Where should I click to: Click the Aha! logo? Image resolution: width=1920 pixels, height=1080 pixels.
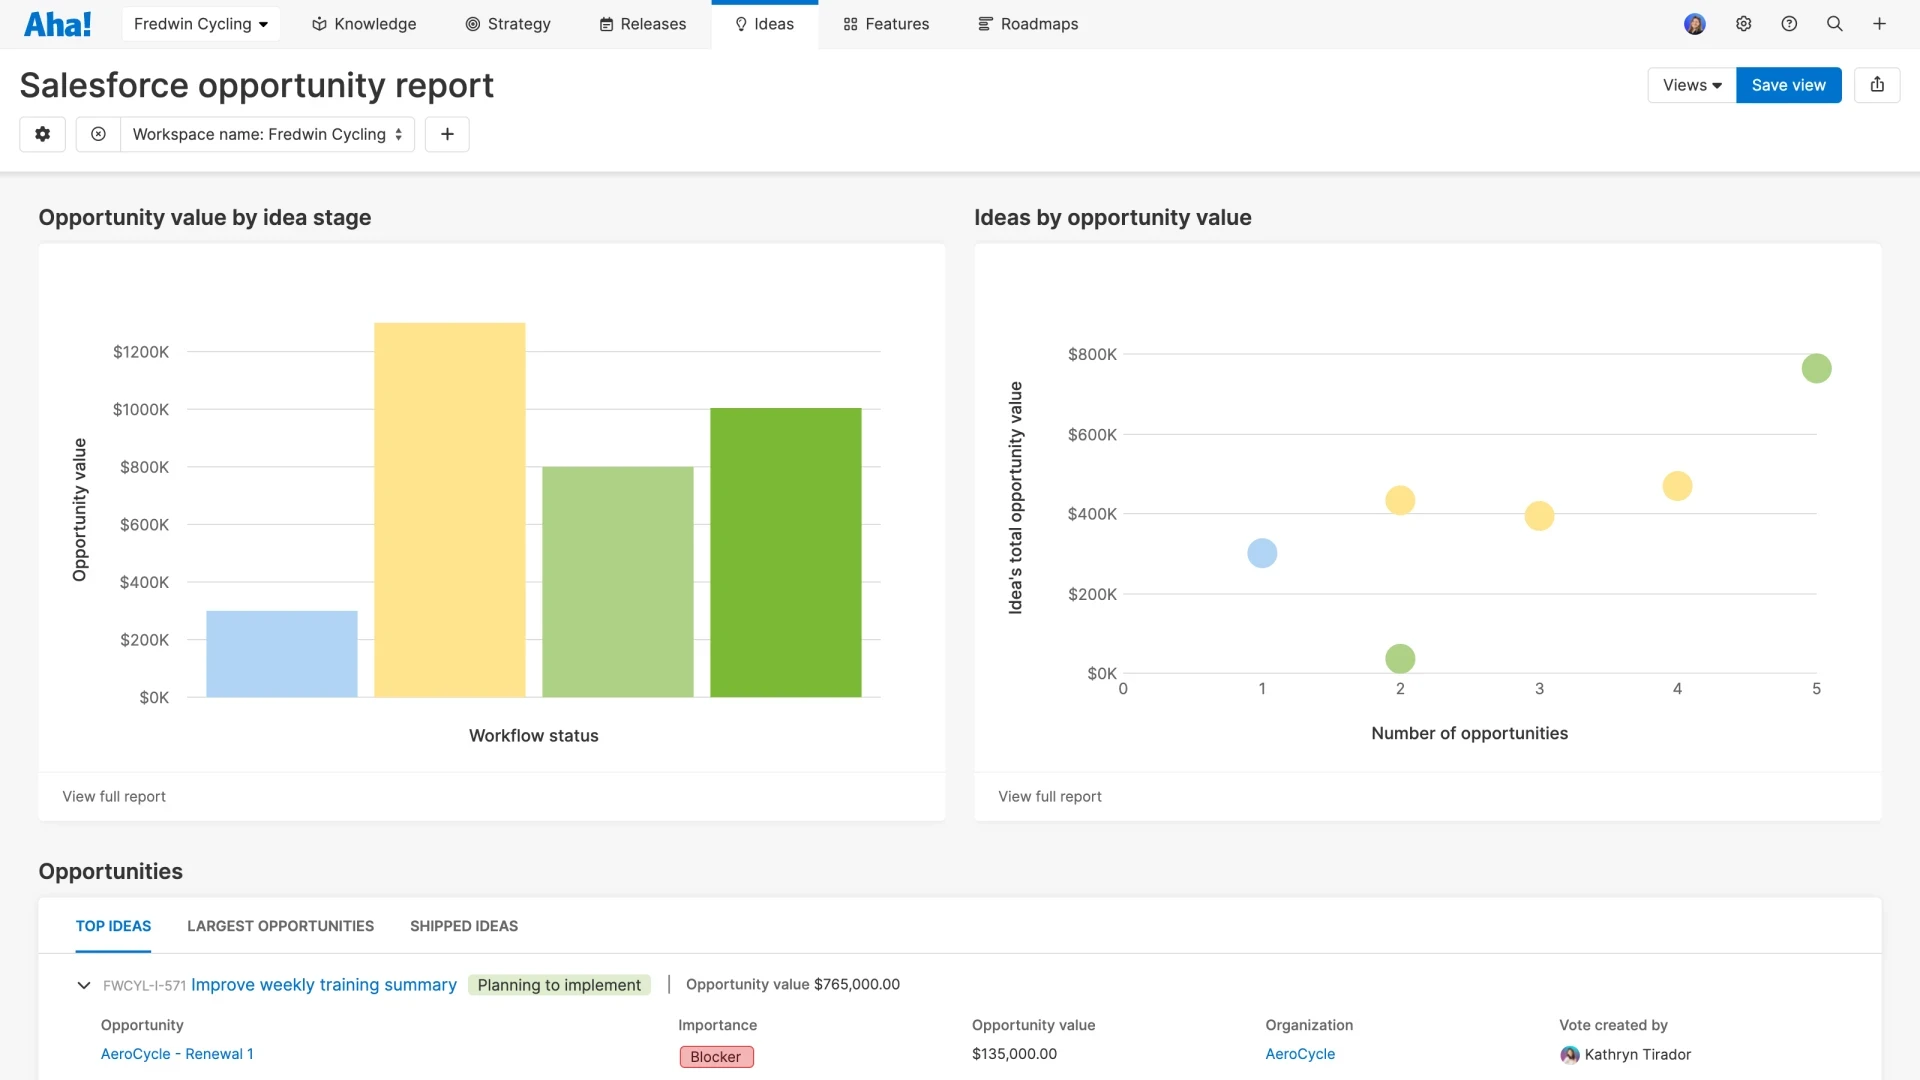coord(58,23)
